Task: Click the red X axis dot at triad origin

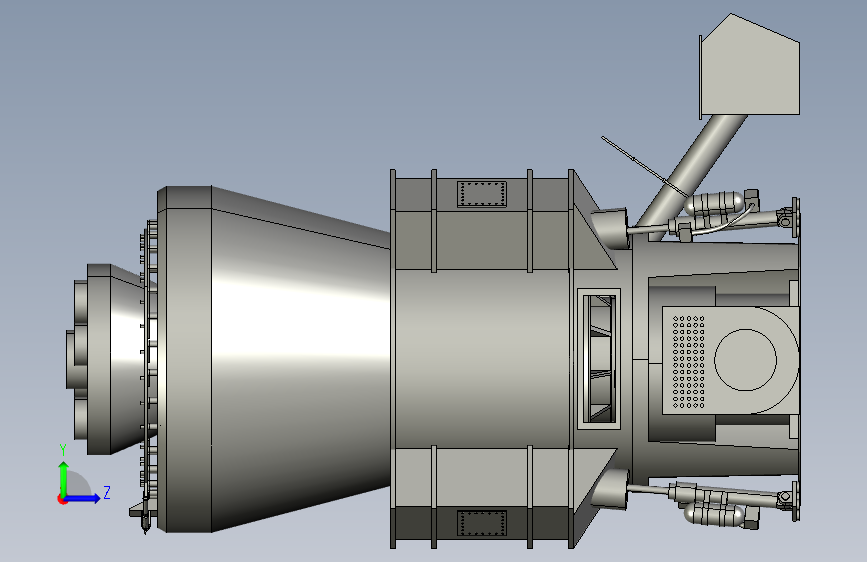Action: pyautogui.click(x=62, y=499)
